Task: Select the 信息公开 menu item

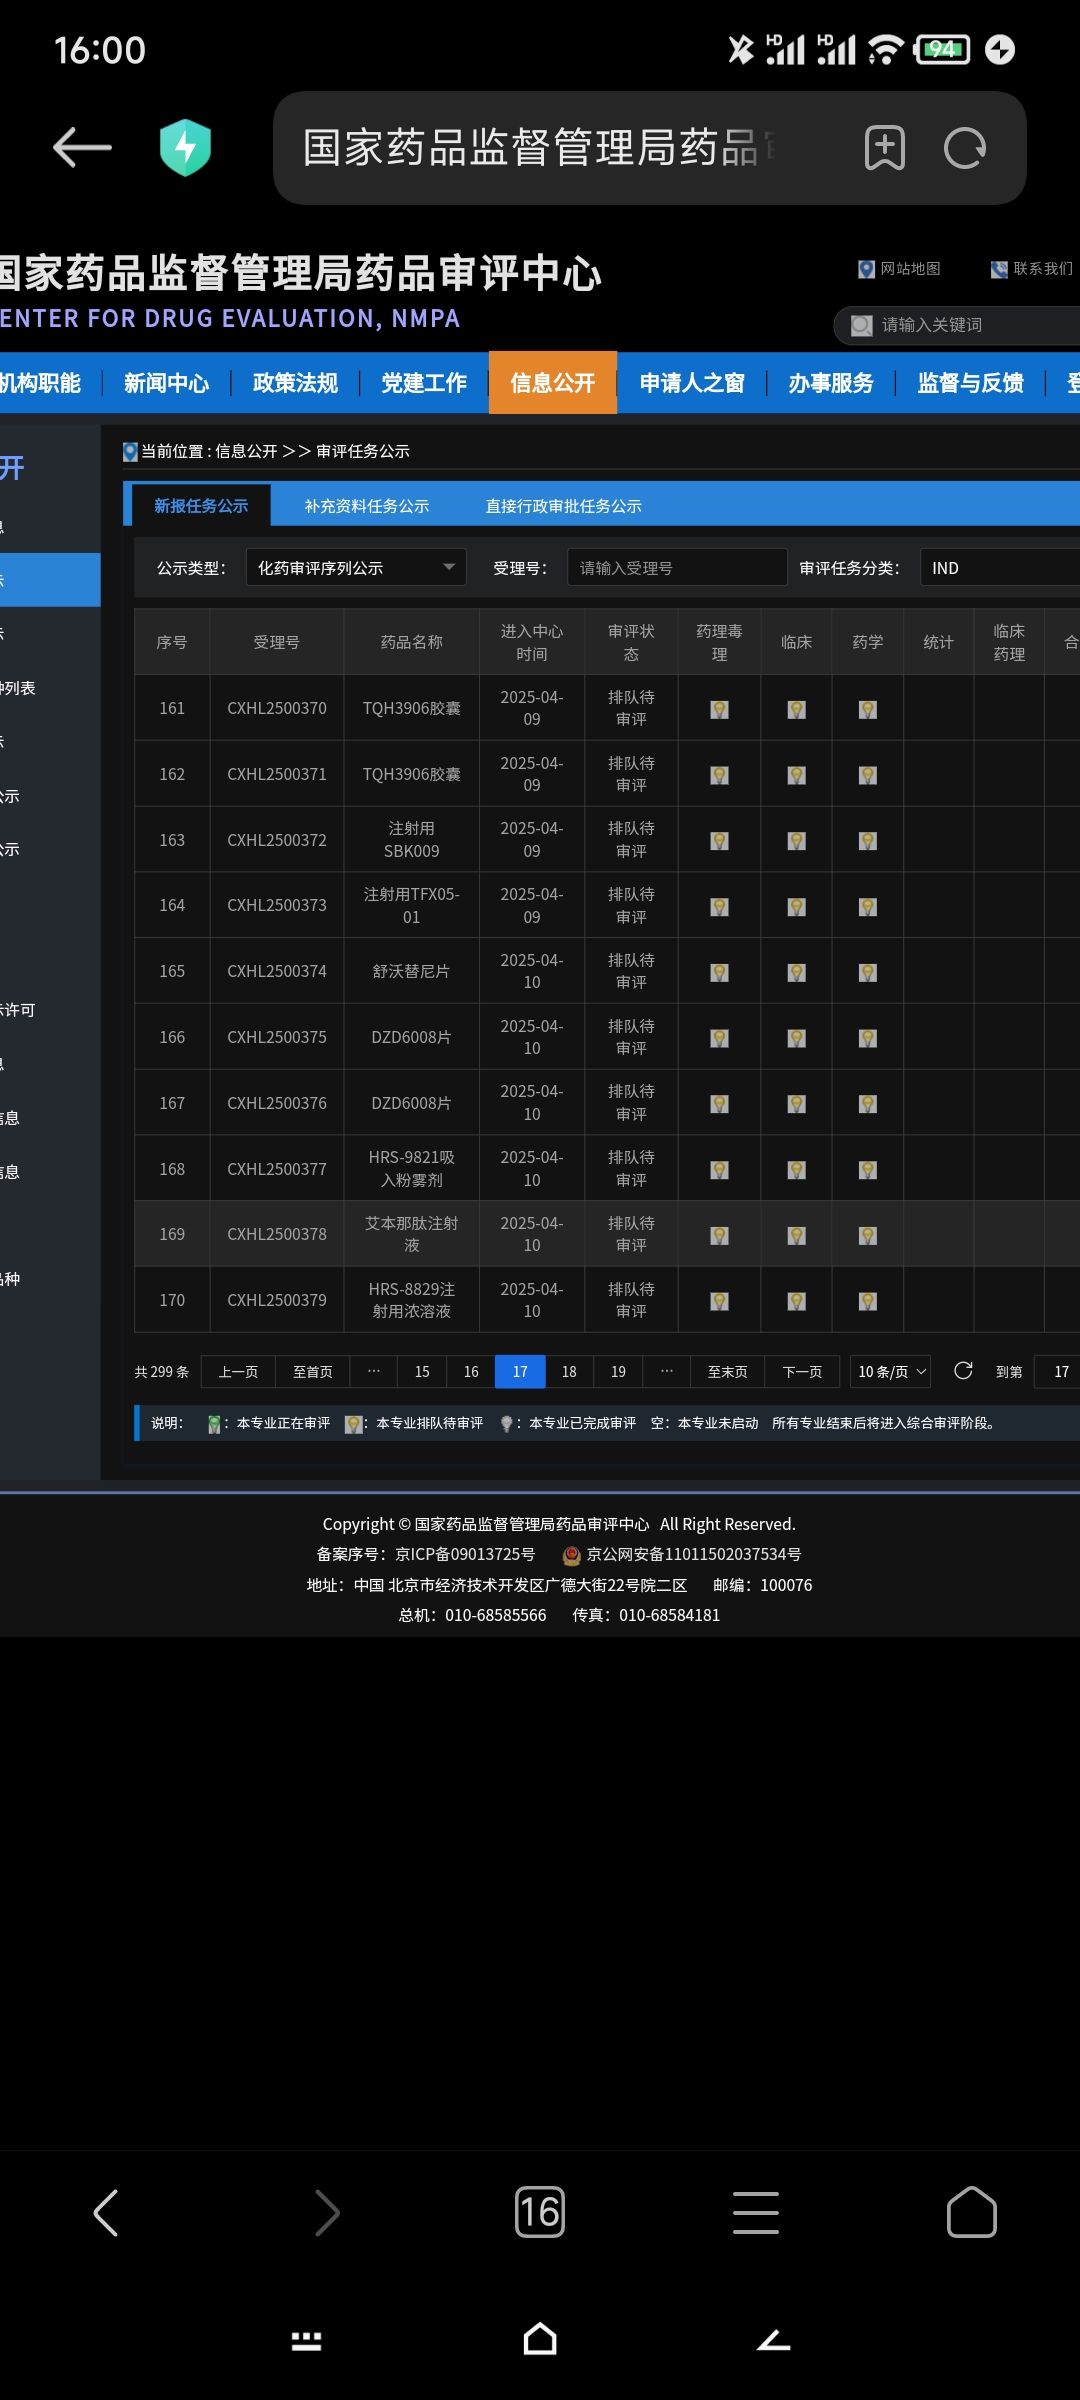Action: pyautogui.click(x=553, y=383)
